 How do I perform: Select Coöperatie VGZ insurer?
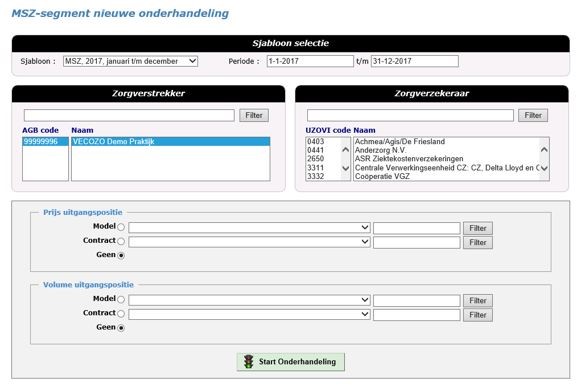[382, 176]
